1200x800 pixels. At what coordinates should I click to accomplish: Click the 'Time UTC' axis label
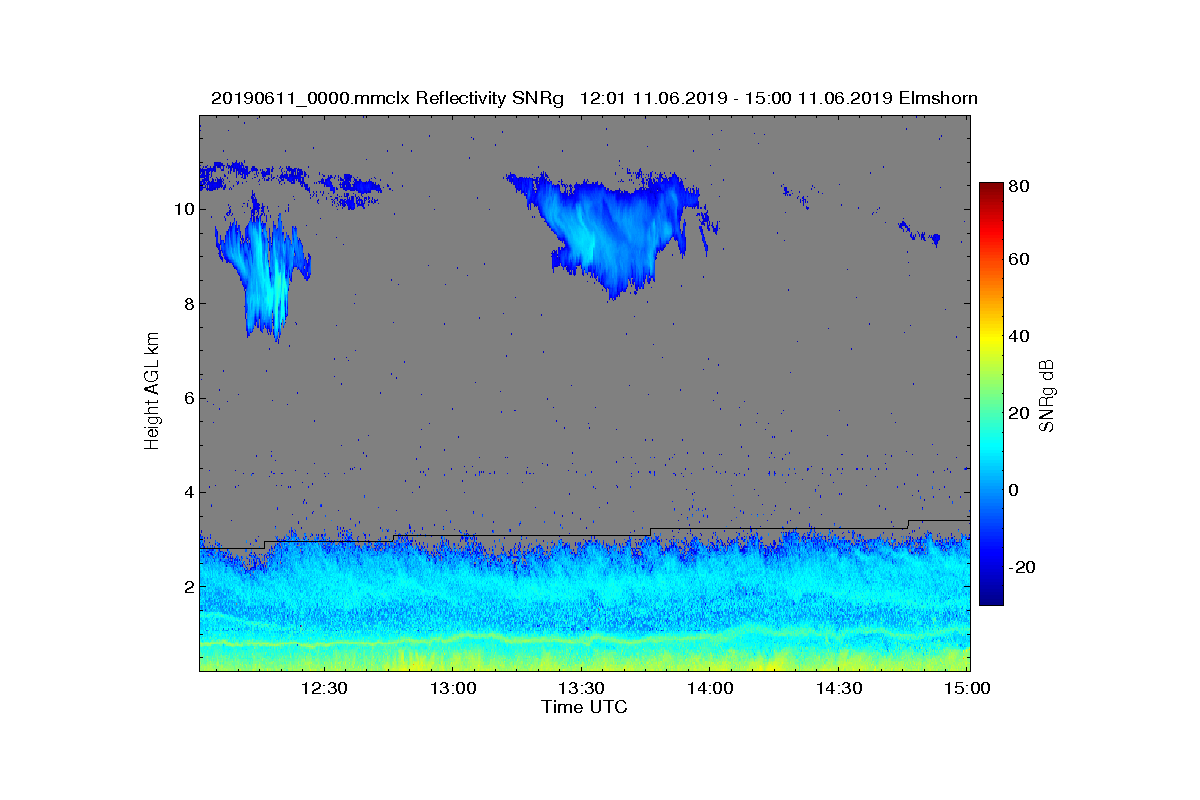pos(584,708)
